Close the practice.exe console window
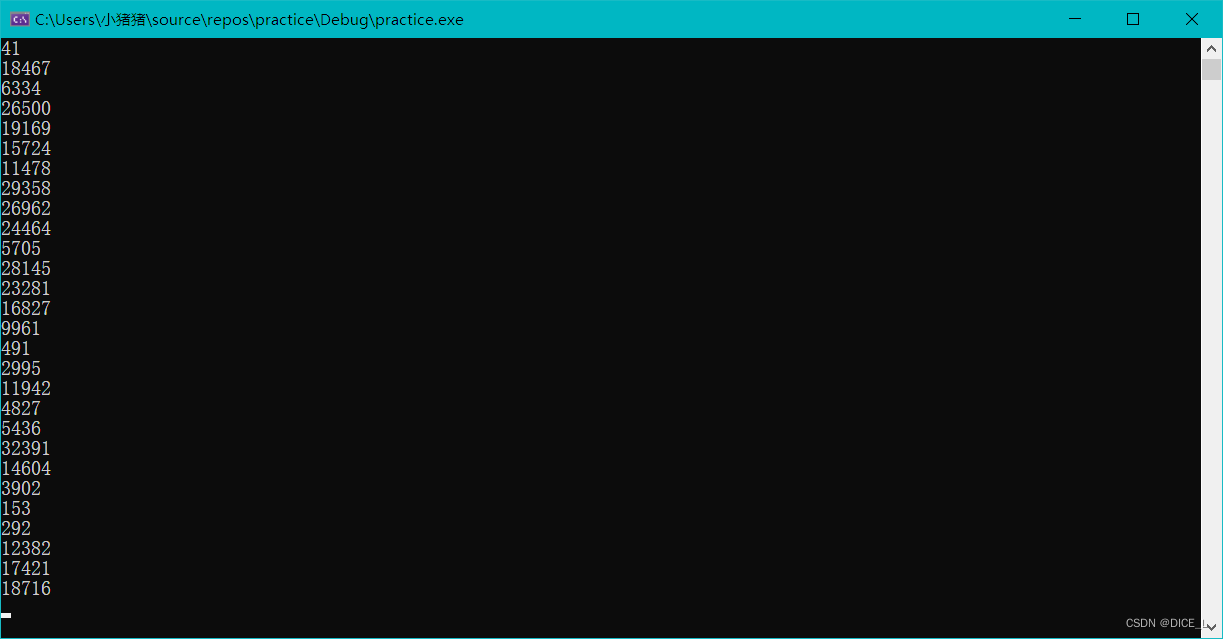The width and height of the screenshot is (1223, 639). coord(1191,19)
